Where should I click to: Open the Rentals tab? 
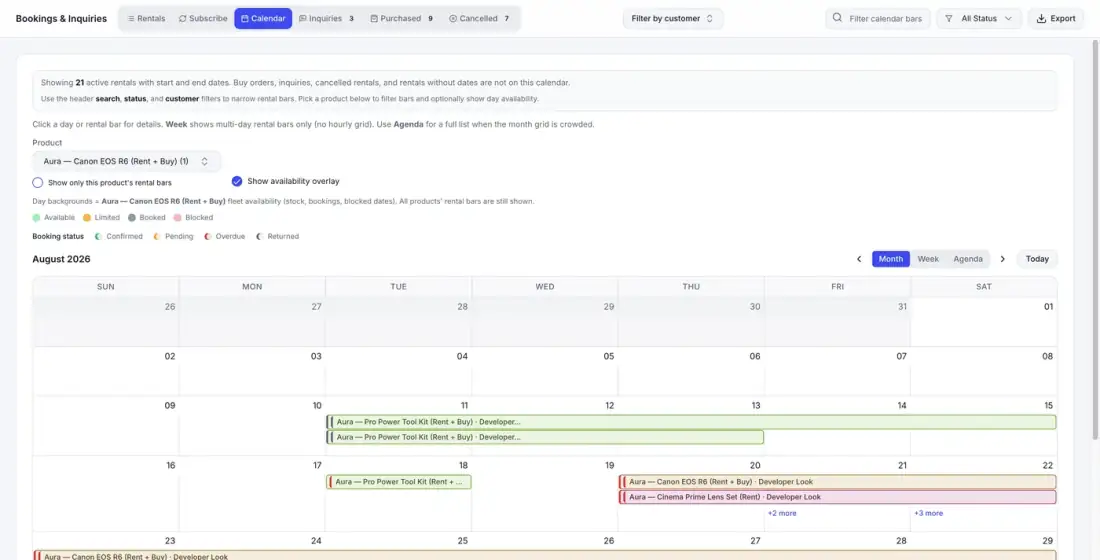click(x=146, y=19)
